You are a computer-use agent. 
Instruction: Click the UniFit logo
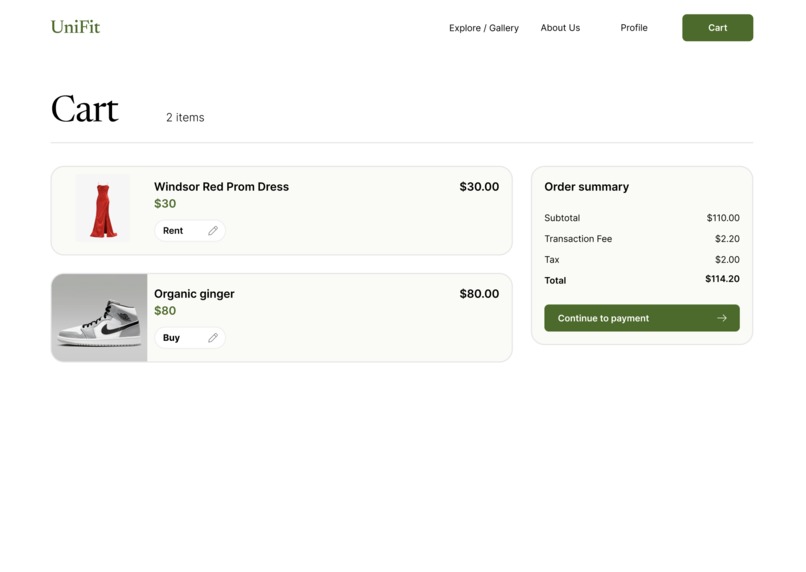75,27
